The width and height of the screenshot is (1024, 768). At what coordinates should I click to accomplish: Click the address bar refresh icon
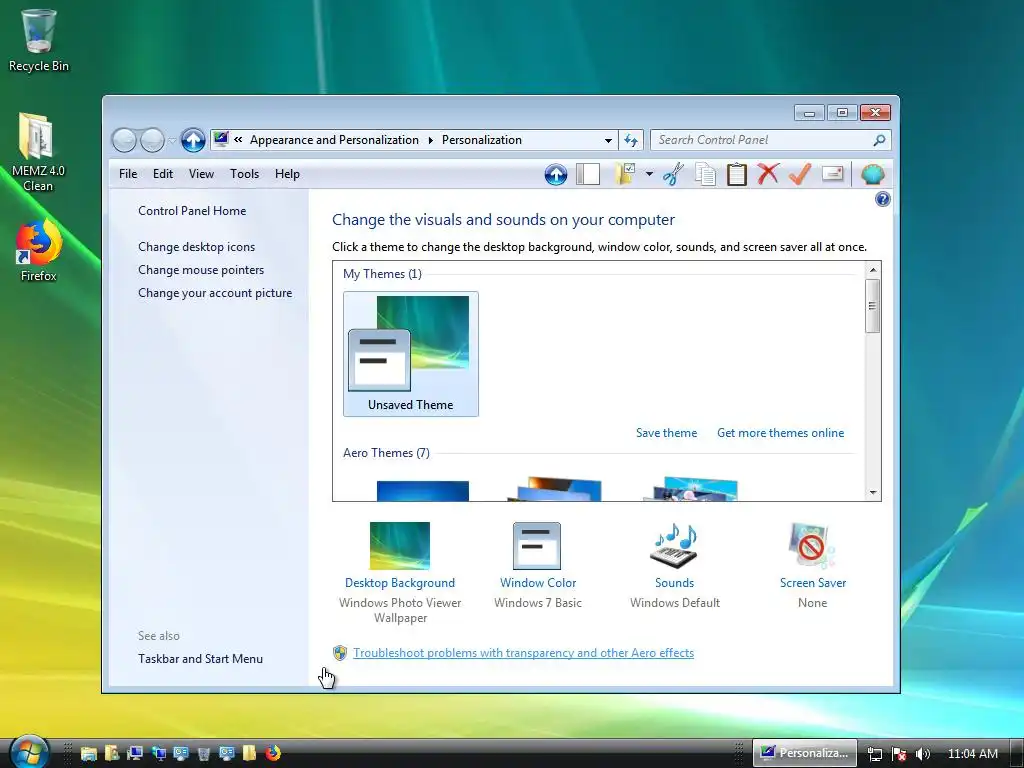(631, 140)
